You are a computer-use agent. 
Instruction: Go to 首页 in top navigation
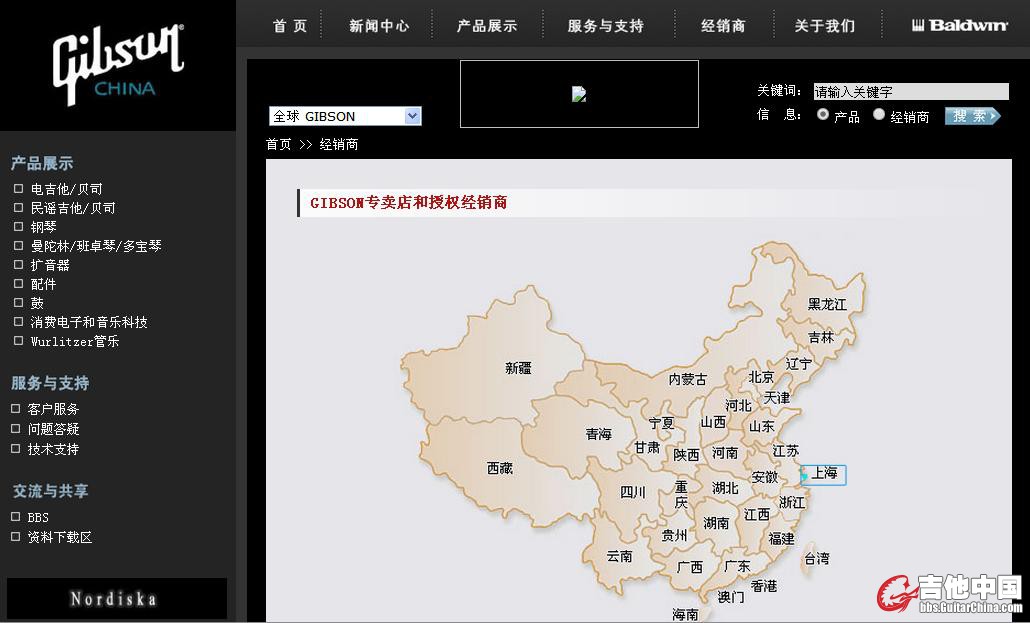click(x=290, y=26)
